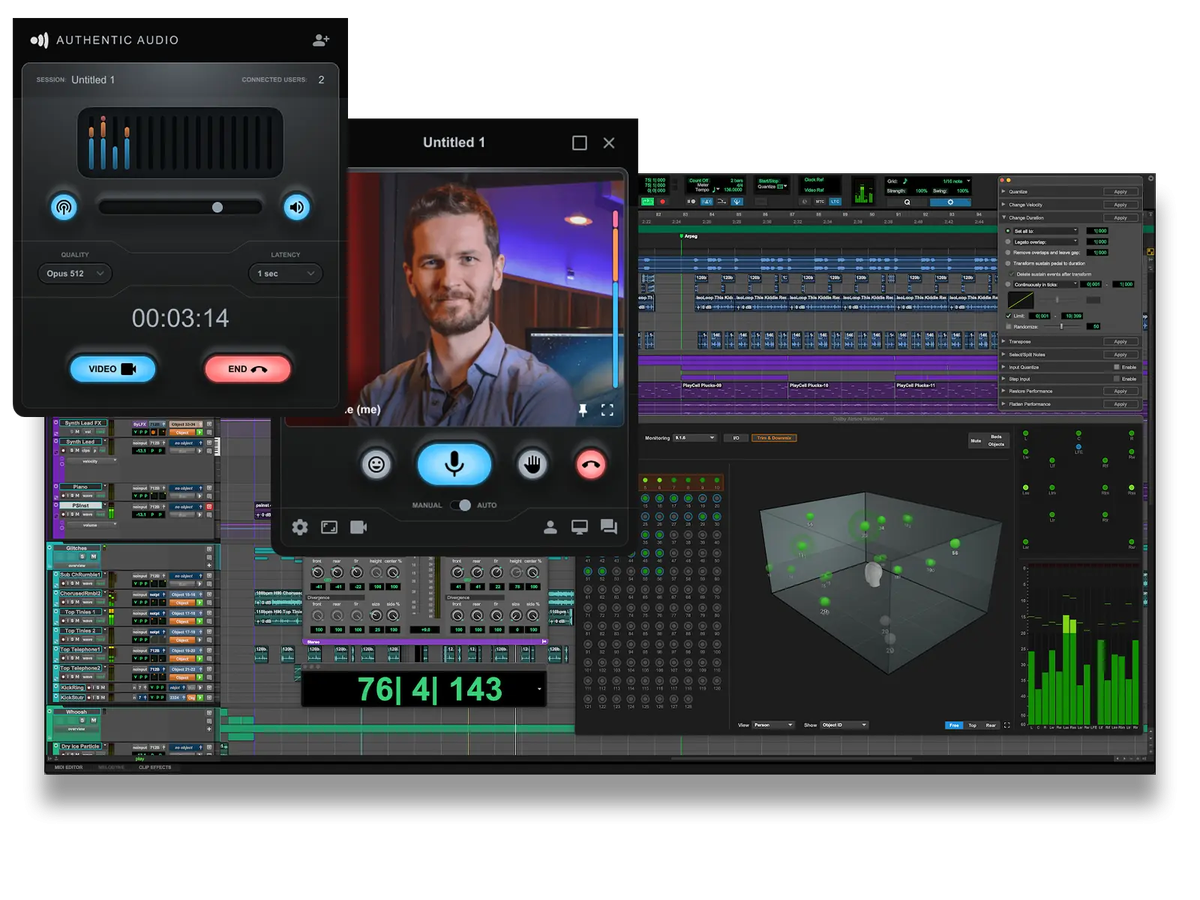Screen dimensions: 1200x900
Task: Toggle the Manual/Auto switch
Action: [461, 505]
